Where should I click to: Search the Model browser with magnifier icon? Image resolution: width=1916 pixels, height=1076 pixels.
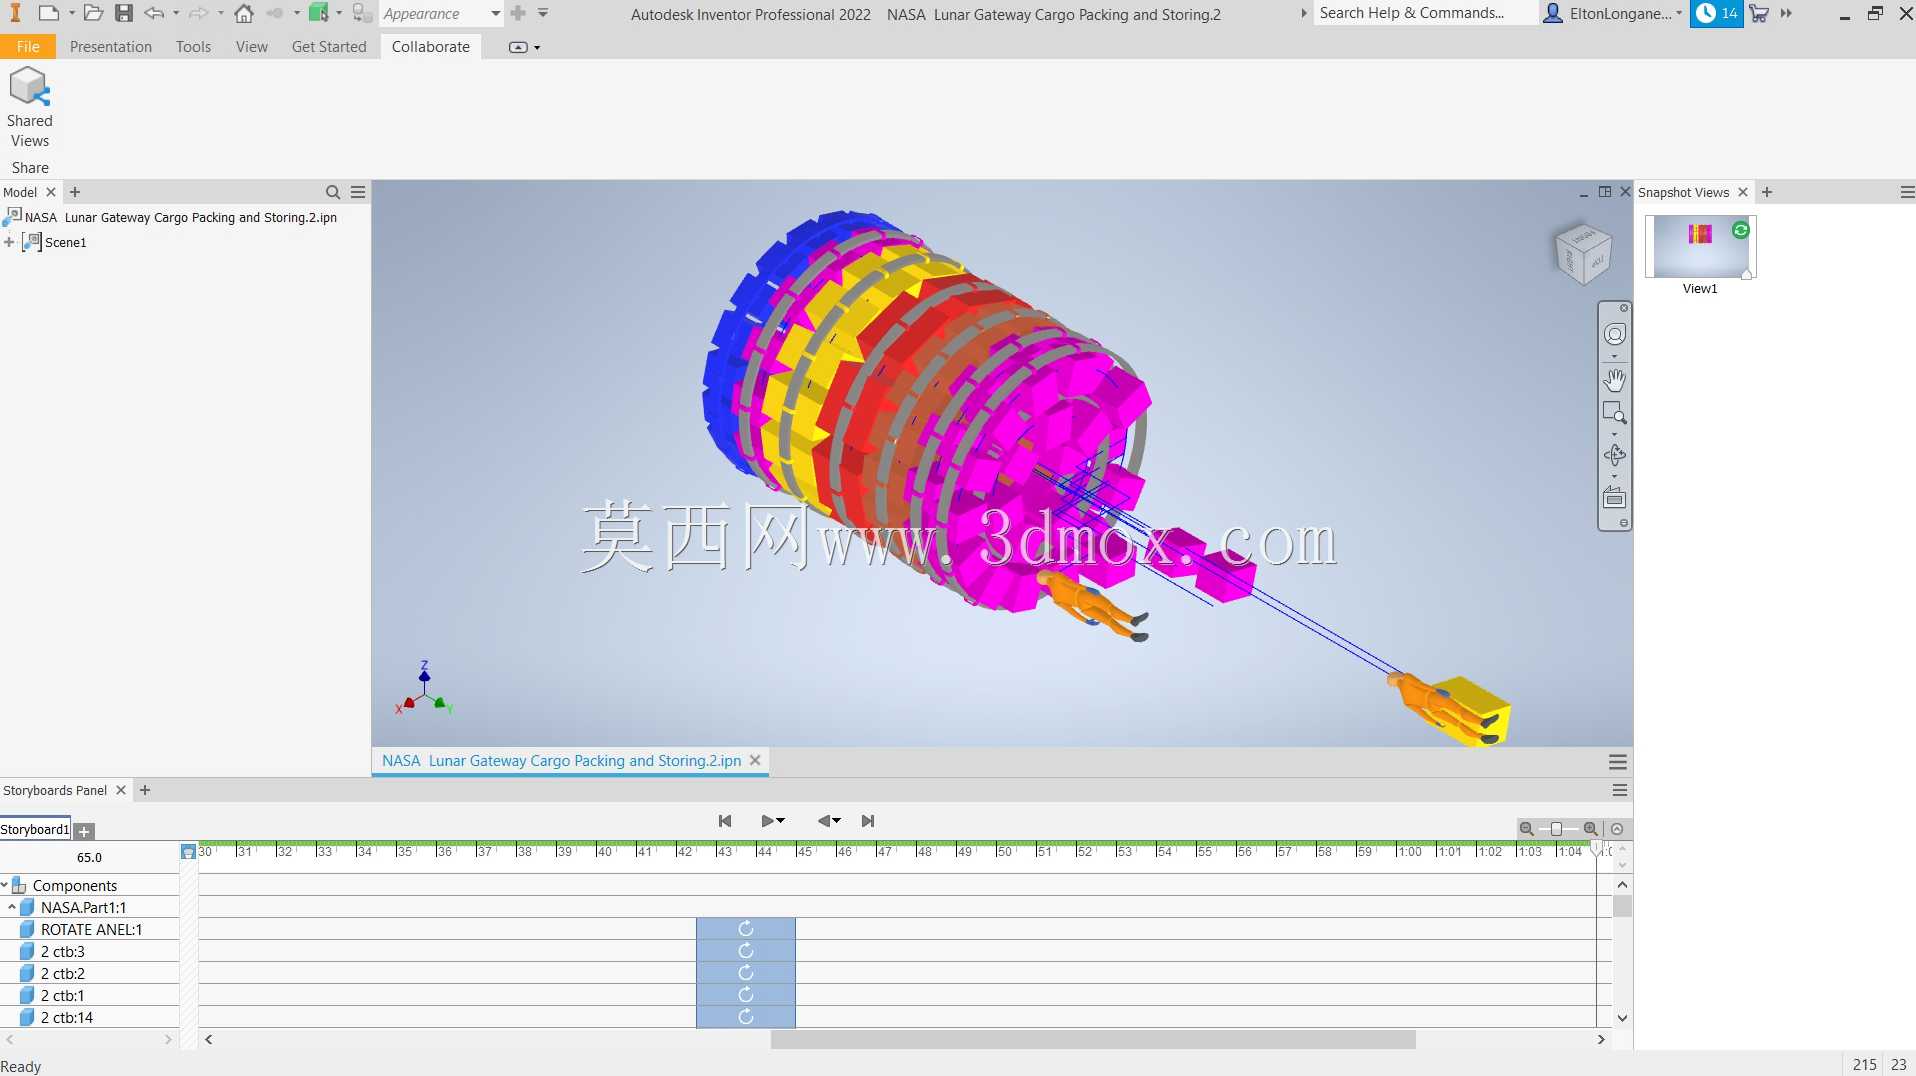click(x=333, y=192)
